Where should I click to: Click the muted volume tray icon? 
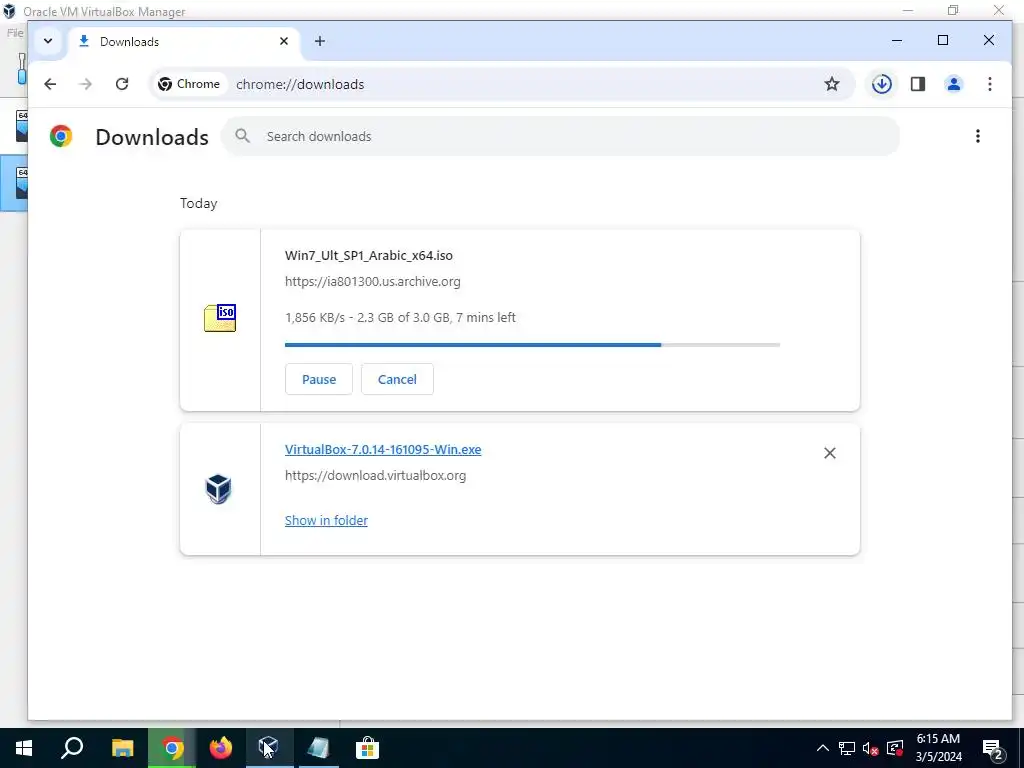click(871, 748)
